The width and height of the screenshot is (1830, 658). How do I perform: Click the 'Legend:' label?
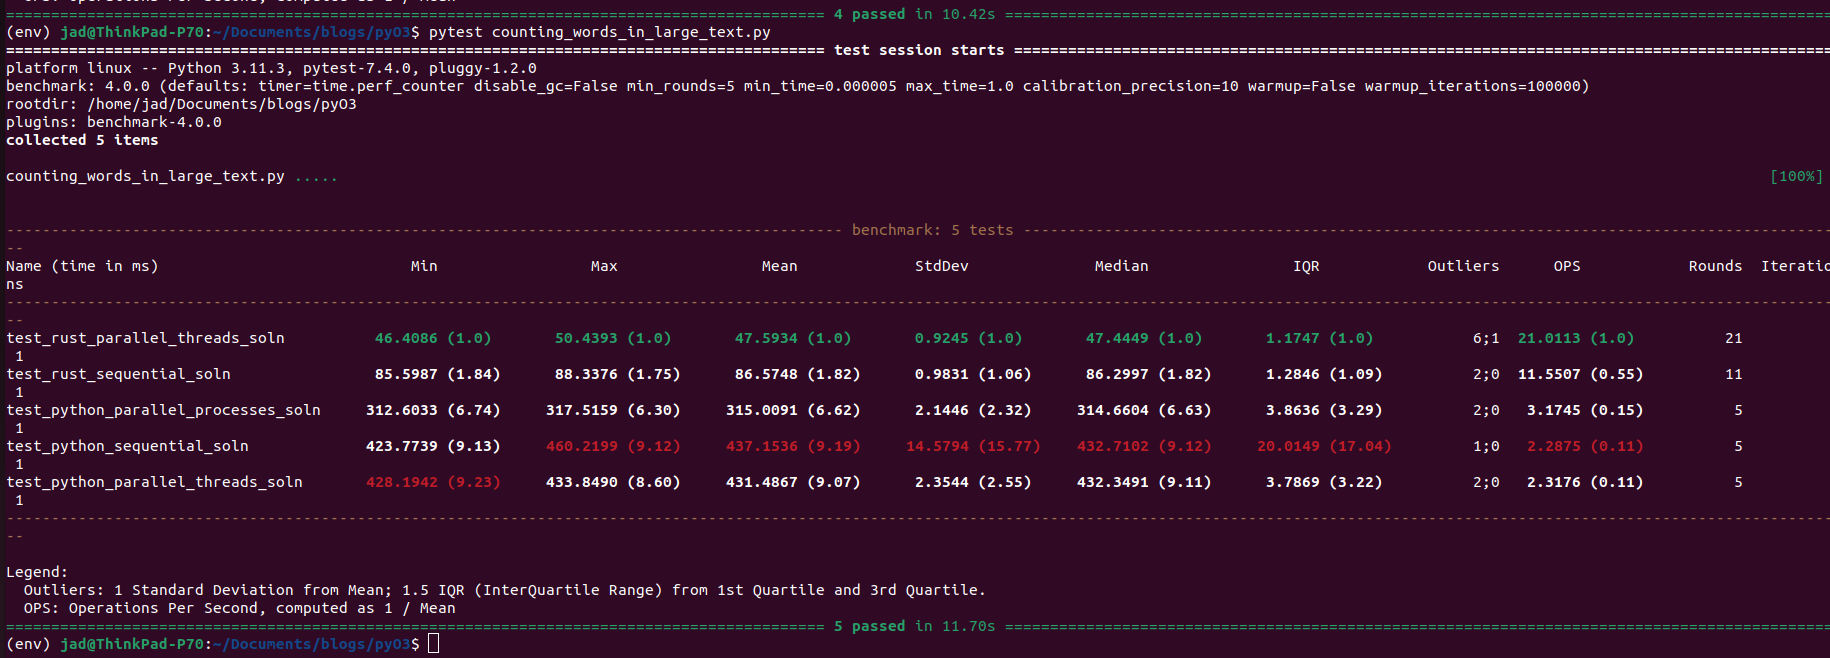click(37, 572)
